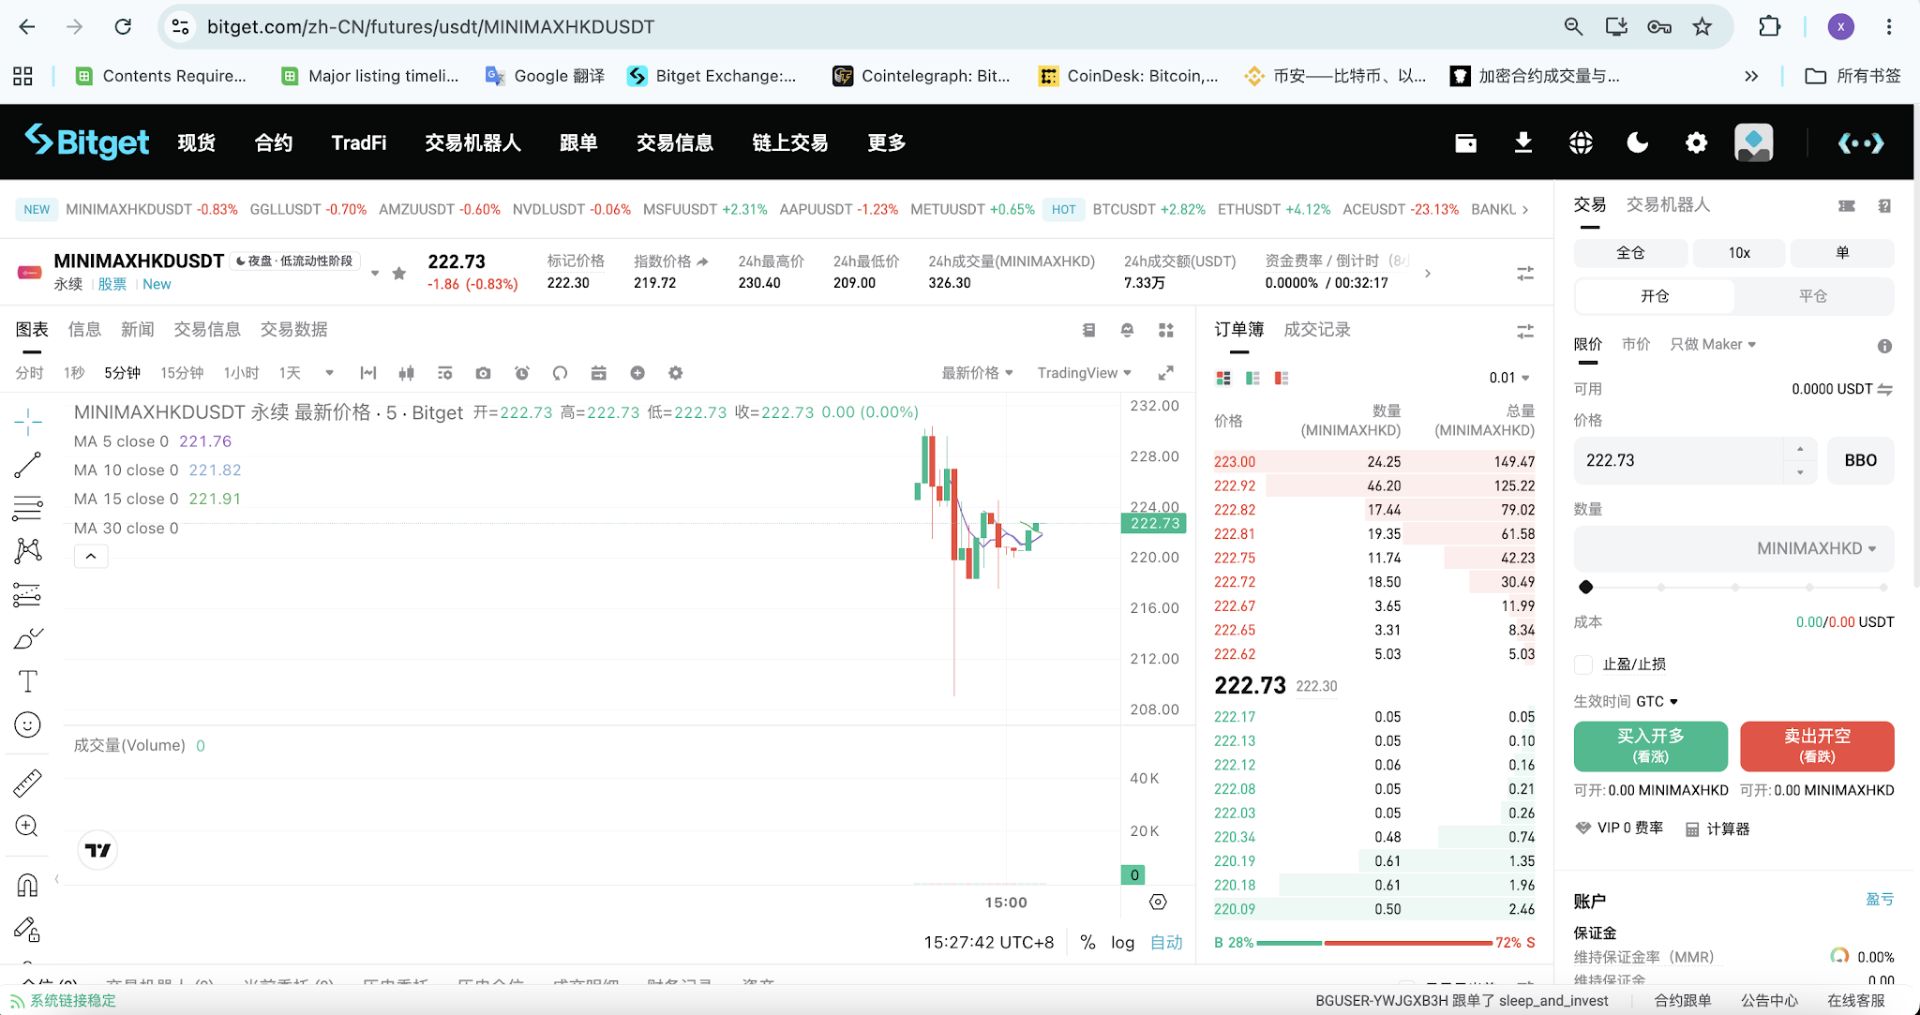Open the 合约 futures menu

click(274, 143)
